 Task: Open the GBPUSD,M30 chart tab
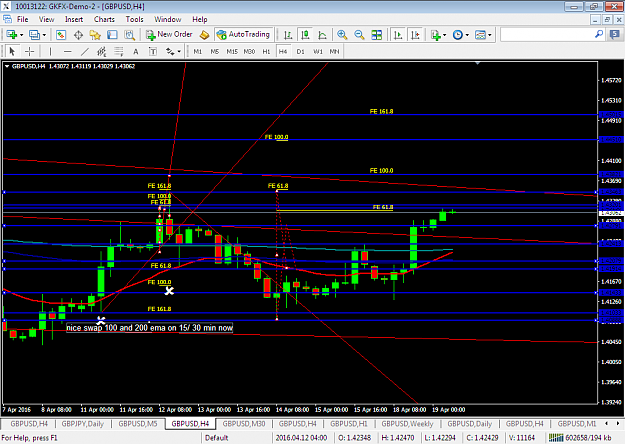point(244,424)
